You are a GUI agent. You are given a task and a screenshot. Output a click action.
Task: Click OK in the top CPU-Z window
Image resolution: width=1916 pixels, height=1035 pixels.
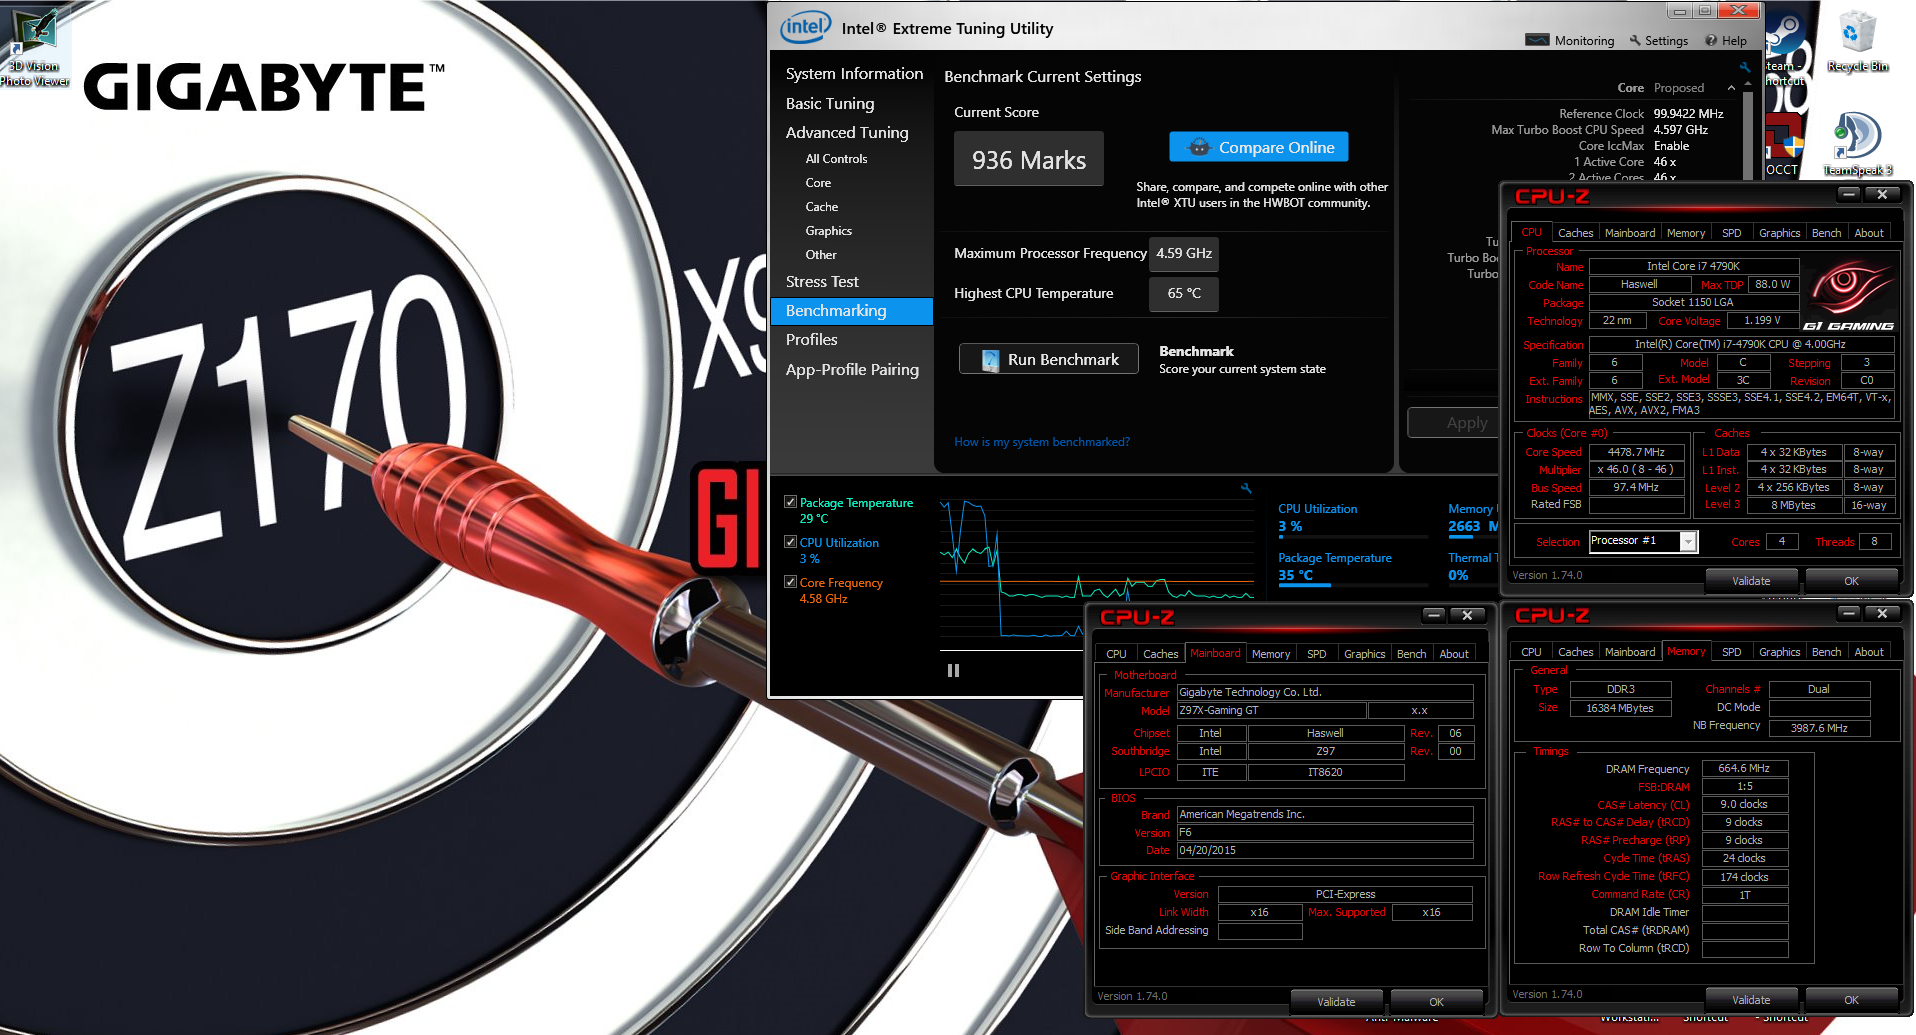(x=1851, y=580)
